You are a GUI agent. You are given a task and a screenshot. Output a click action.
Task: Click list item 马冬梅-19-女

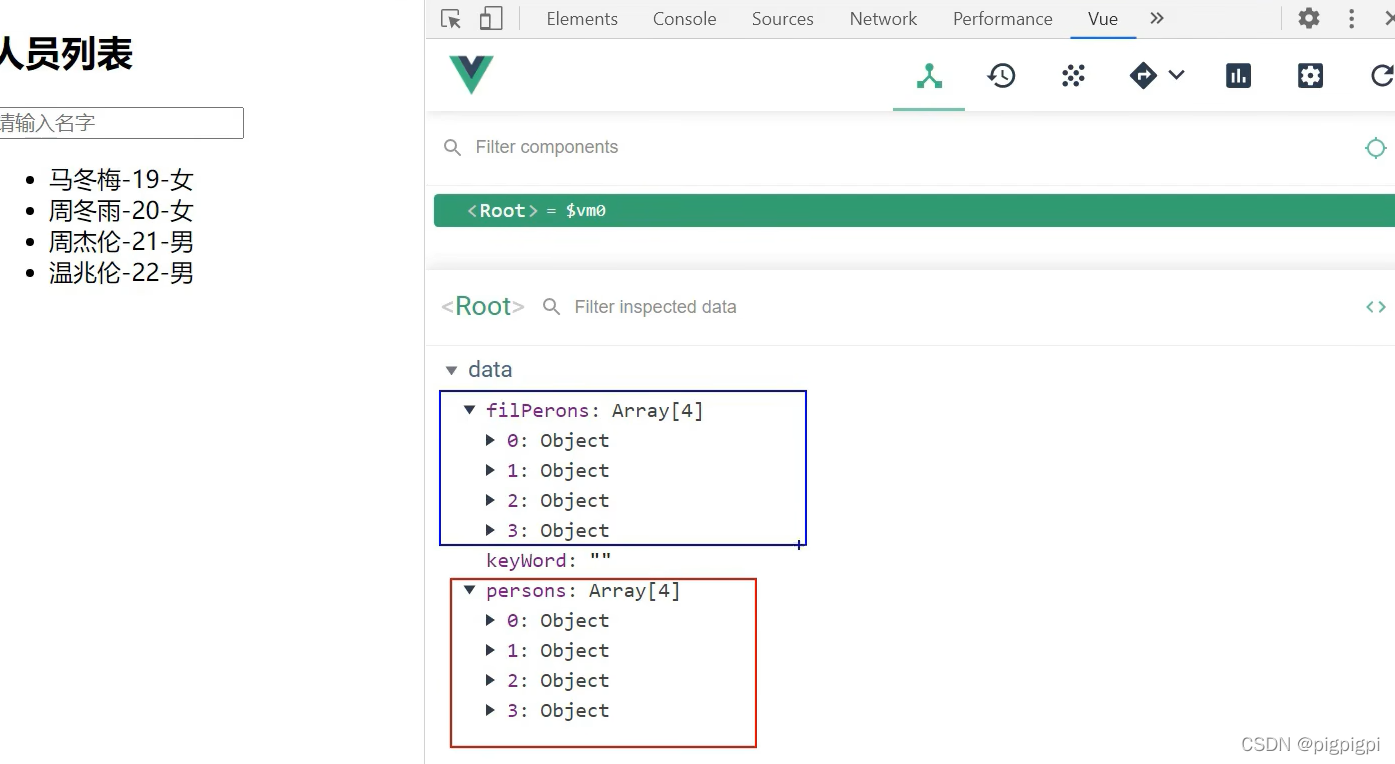121,180
